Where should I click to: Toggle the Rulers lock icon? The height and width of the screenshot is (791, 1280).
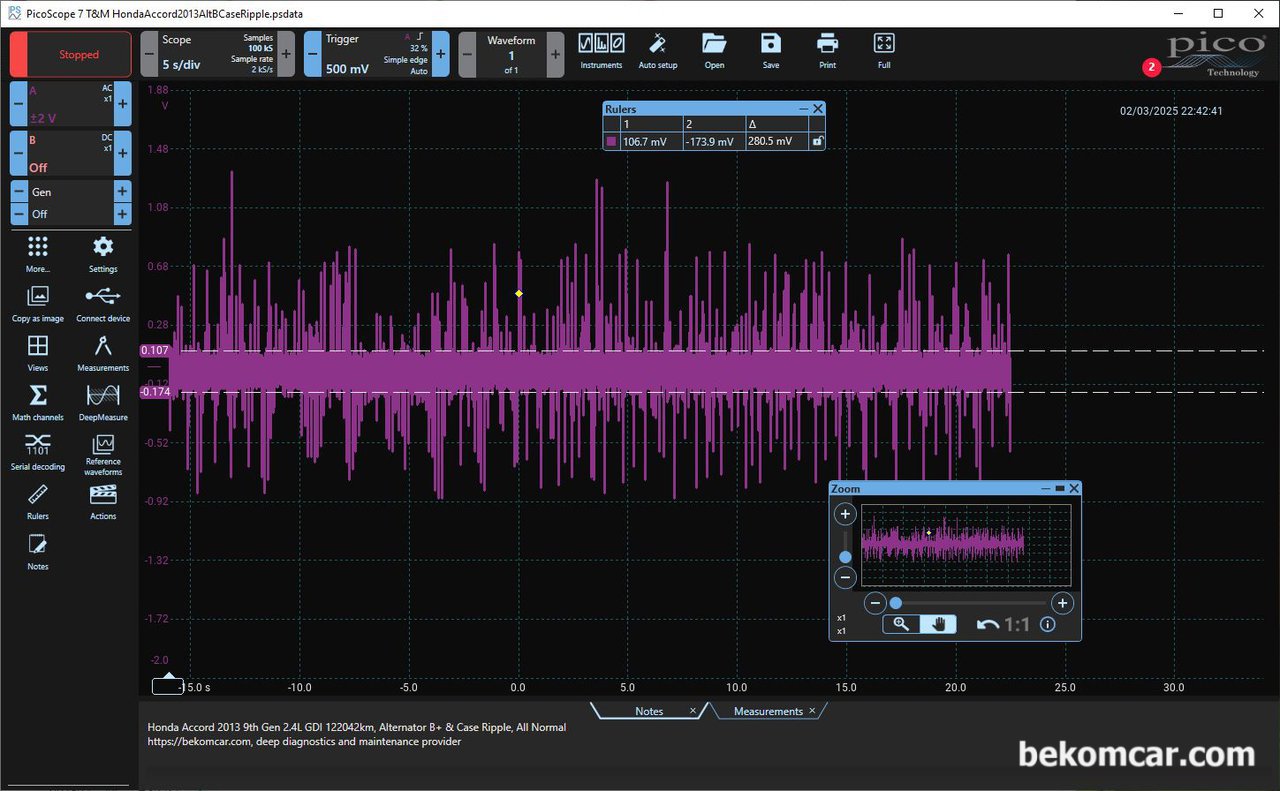817,141
